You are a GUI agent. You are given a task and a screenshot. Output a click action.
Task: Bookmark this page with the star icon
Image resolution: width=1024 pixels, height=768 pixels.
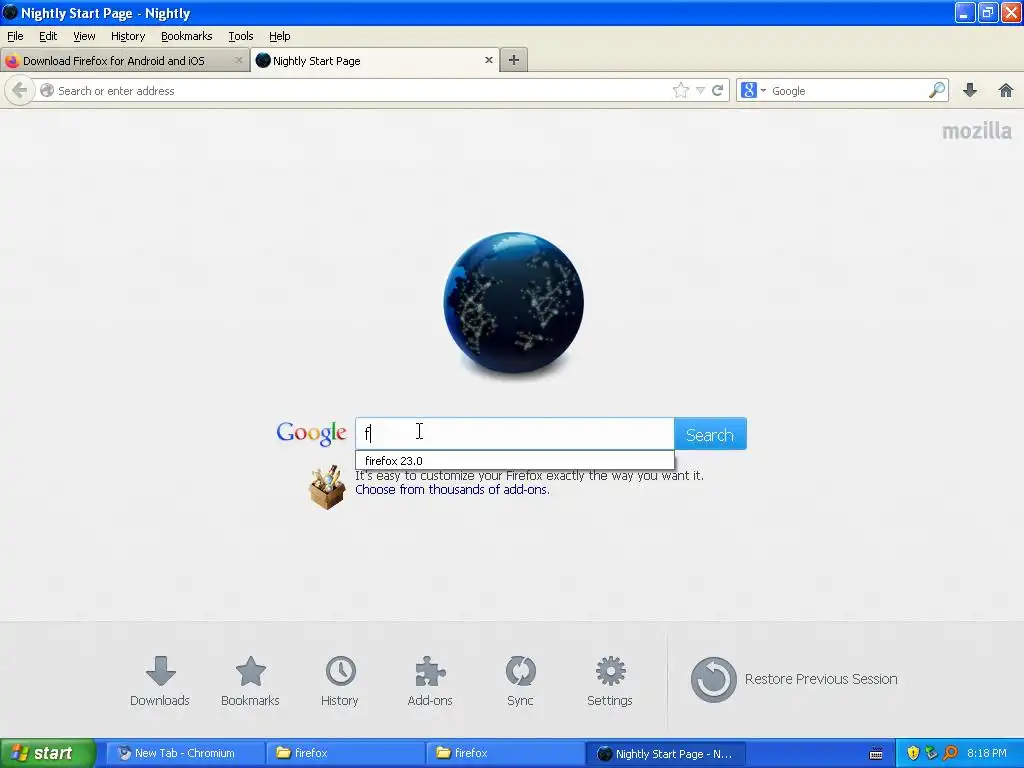680,90
